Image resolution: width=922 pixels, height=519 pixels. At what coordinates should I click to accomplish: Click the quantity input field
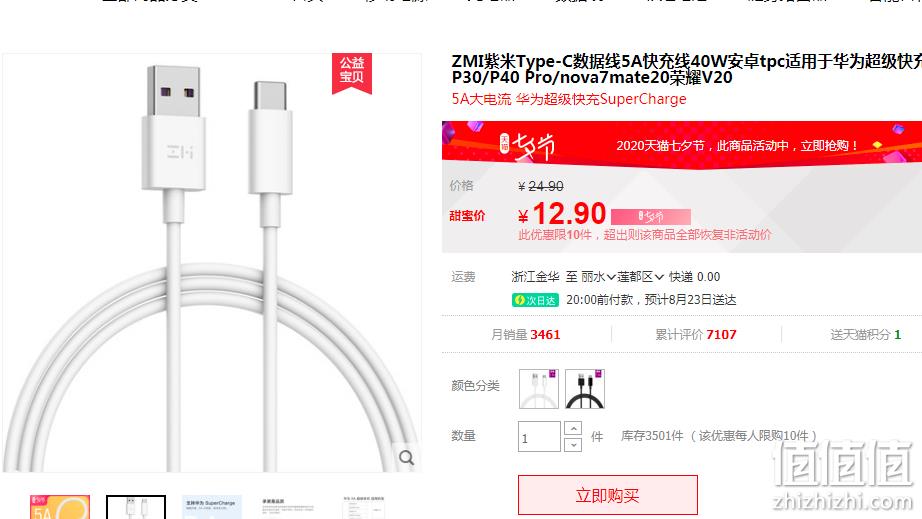click(x=539, y=437)
